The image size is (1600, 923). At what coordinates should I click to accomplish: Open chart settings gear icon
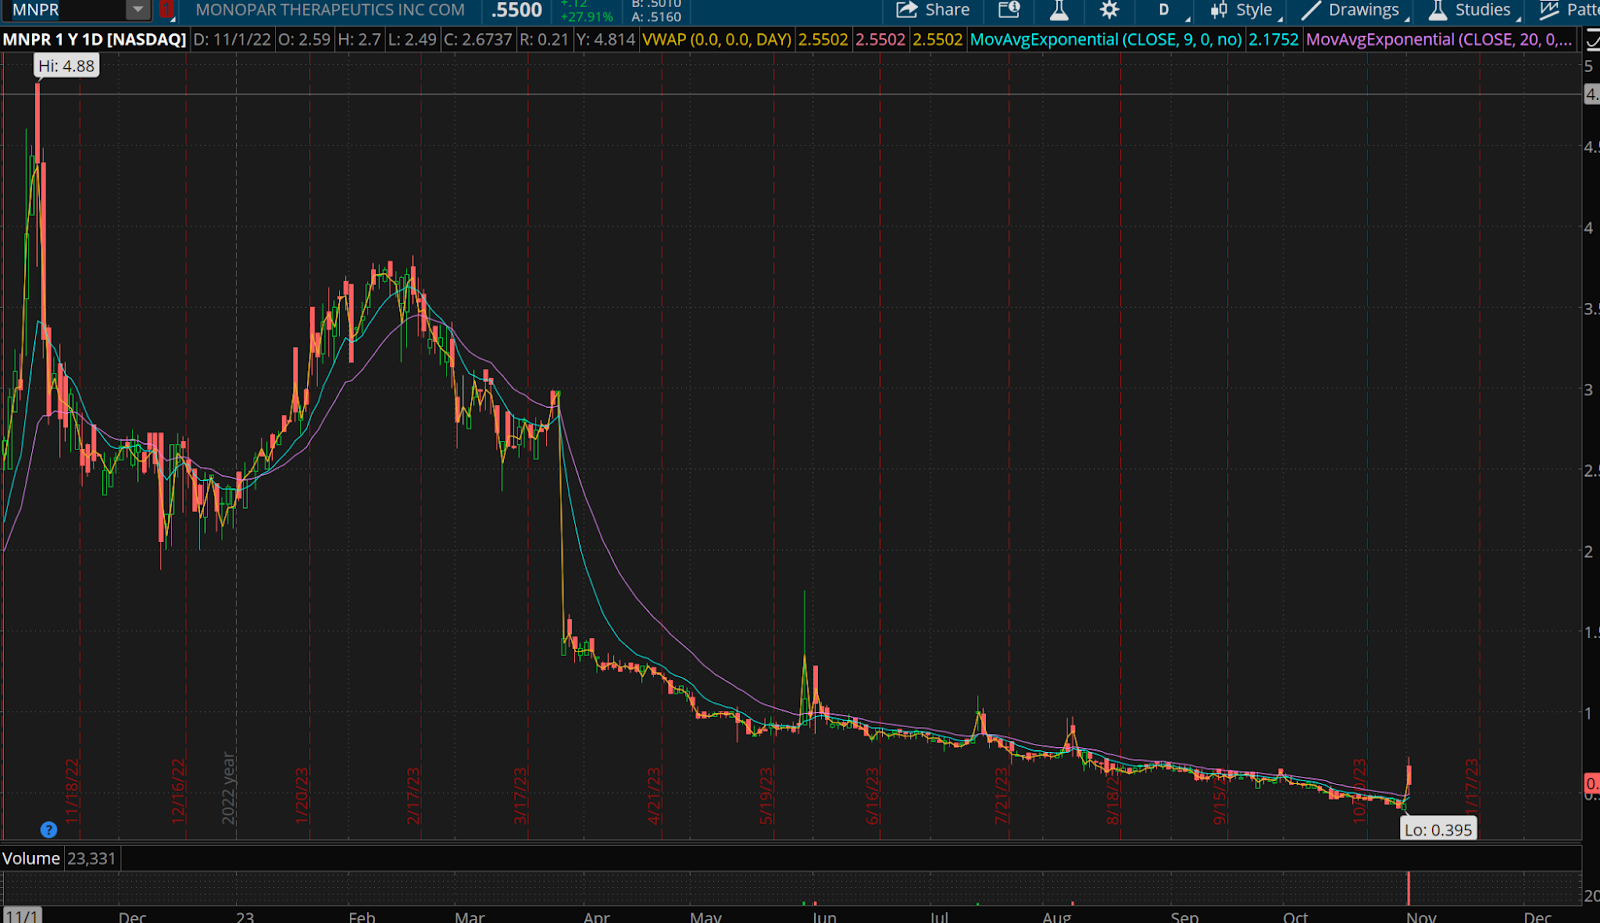pyautogui.click(x=1109, y=10)
